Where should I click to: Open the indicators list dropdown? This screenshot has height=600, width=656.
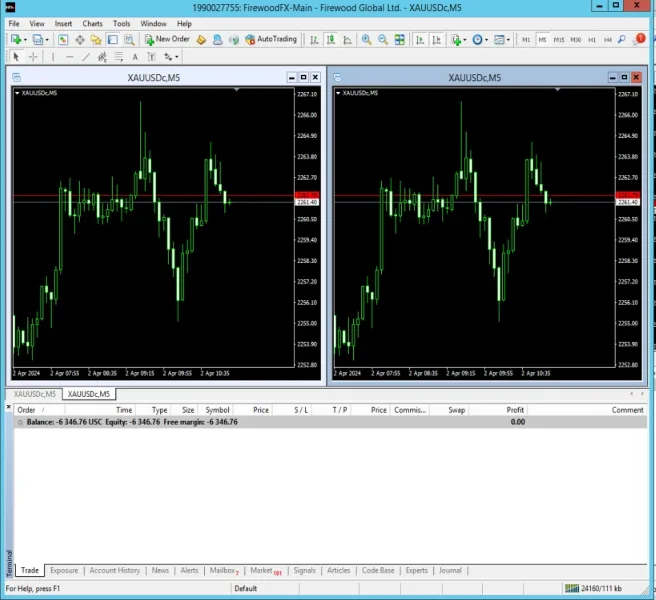(465, 39)
